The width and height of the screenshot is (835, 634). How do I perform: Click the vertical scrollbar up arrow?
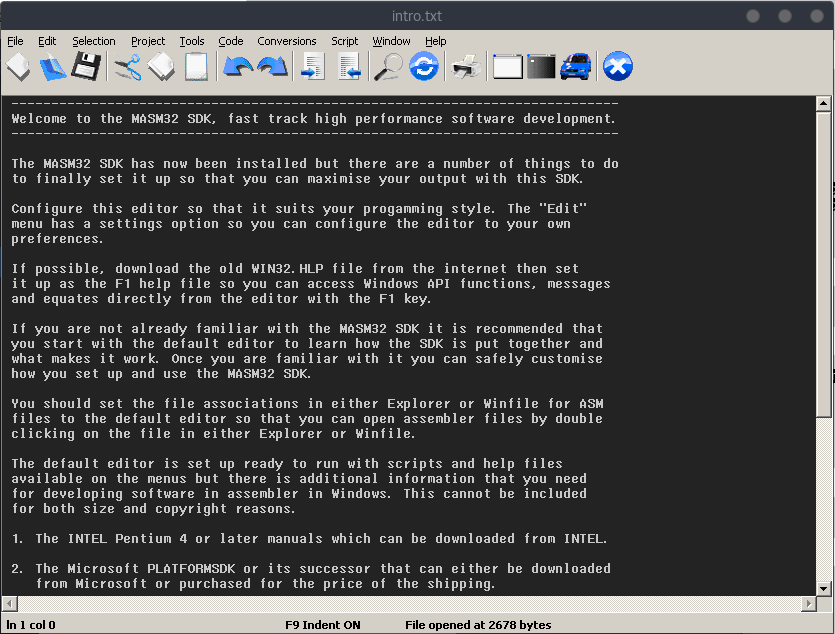click(x=823, y=104)
